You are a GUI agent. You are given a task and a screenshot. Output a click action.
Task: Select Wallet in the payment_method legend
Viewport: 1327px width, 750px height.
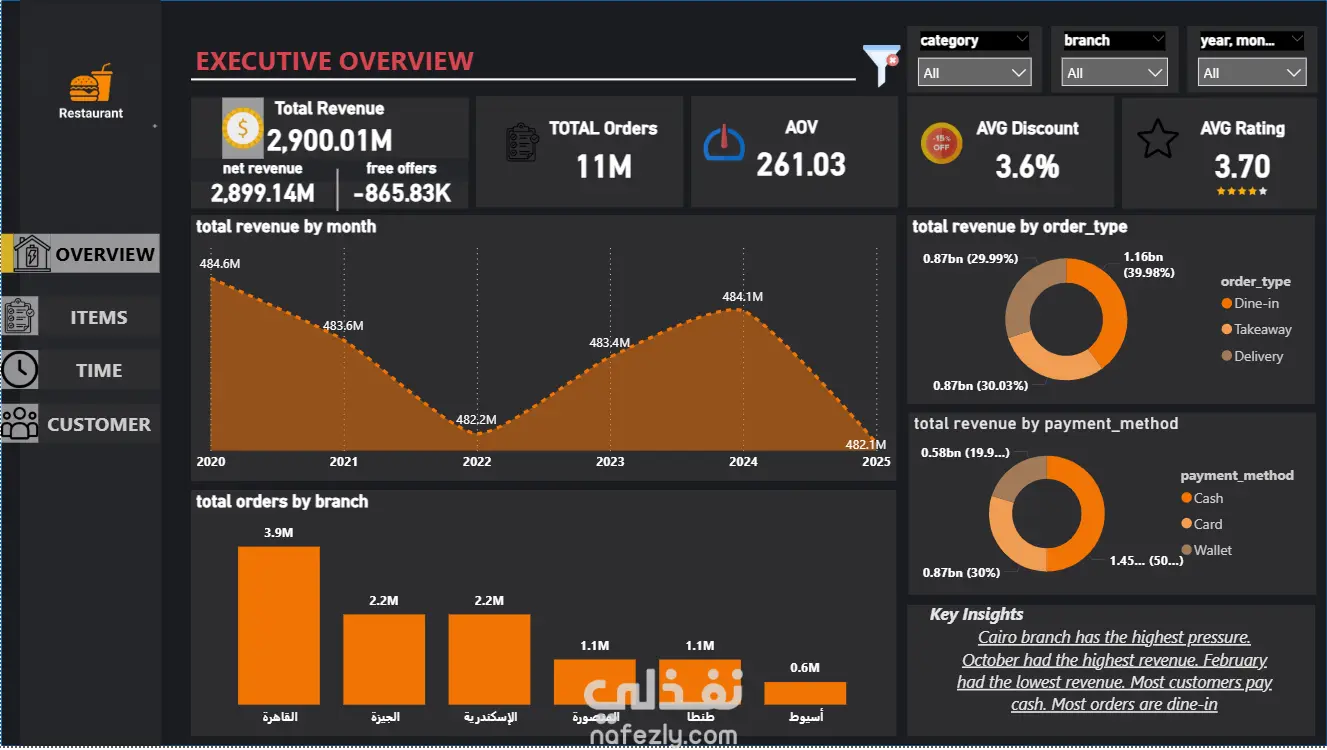pyautogui.click(x=1206, y=550)
